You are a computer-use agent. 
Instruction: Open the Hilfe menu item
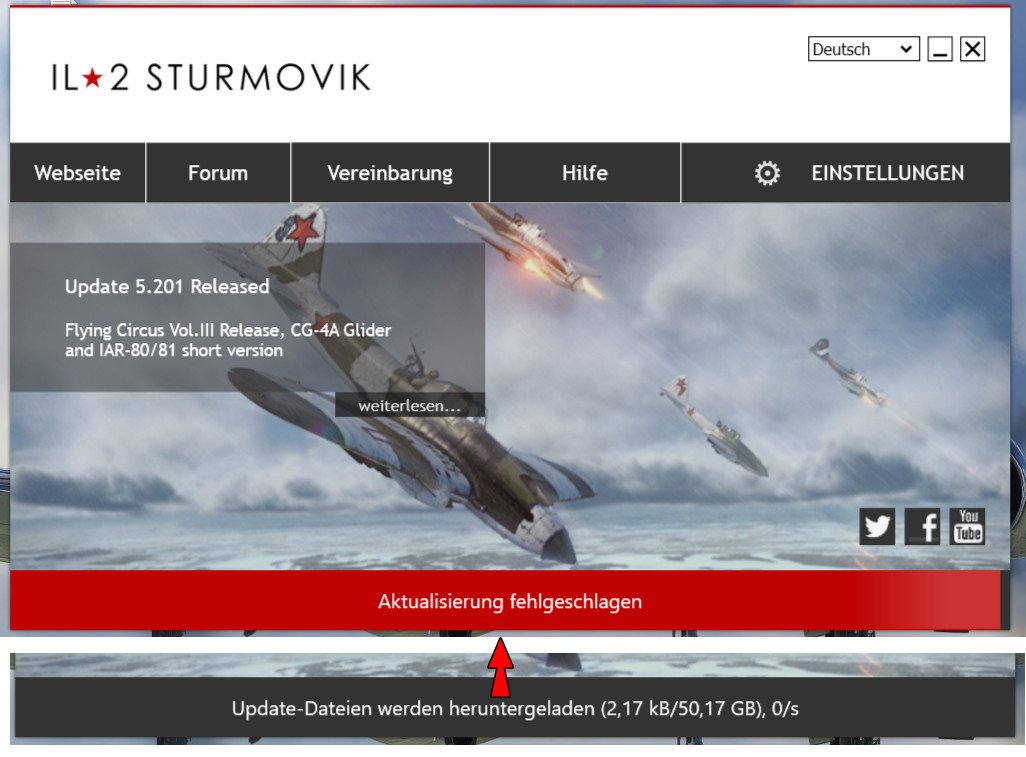coord(585,173)
